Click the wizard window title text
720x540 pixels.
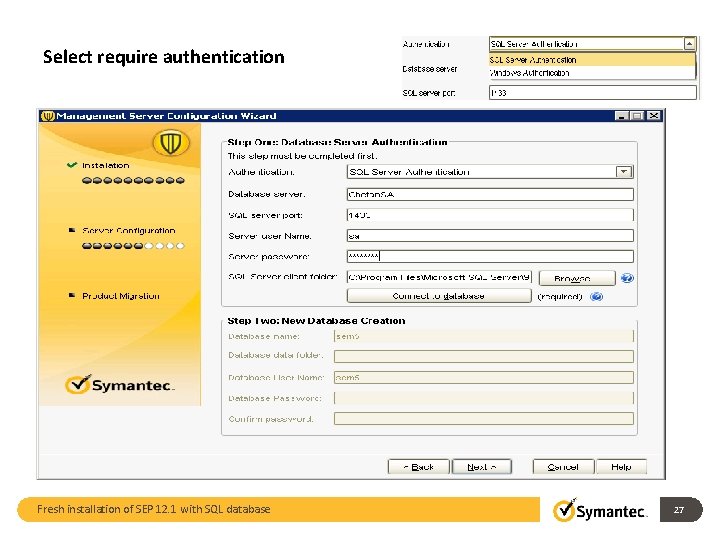point(166,116)
